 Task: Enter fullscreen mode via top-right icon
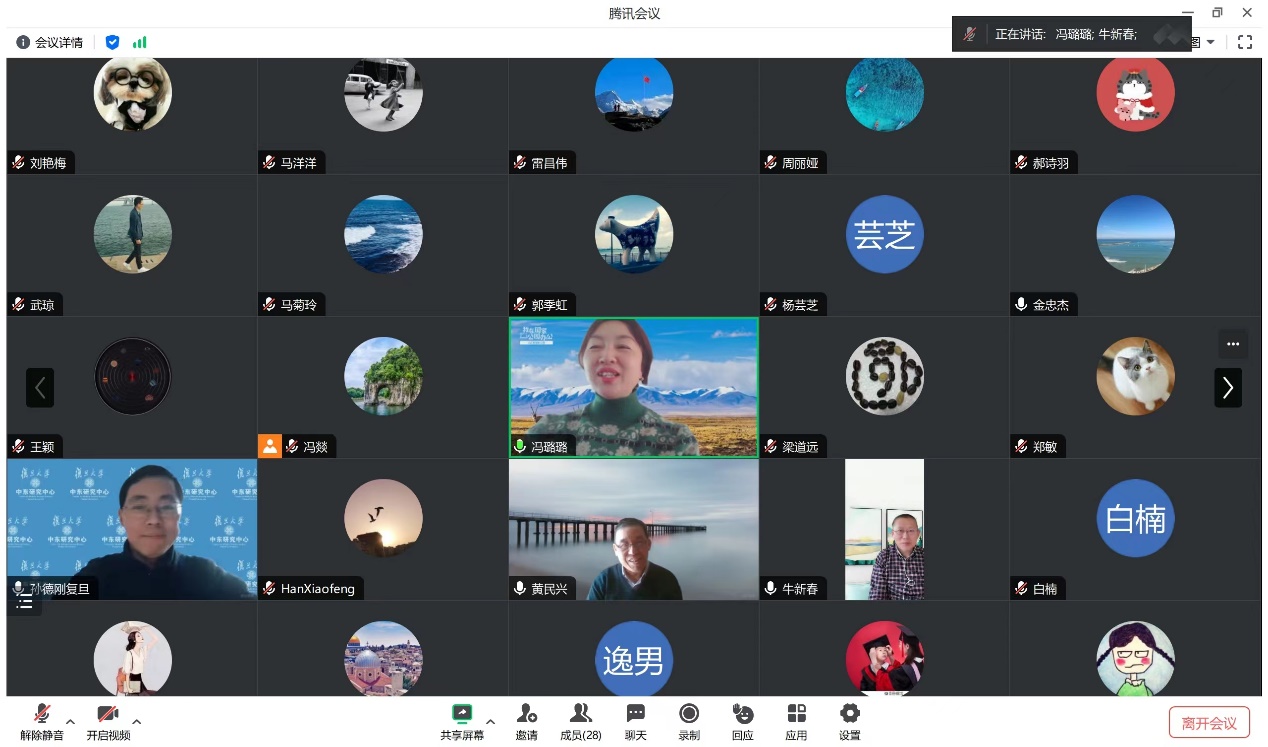tap(1245, 42)
